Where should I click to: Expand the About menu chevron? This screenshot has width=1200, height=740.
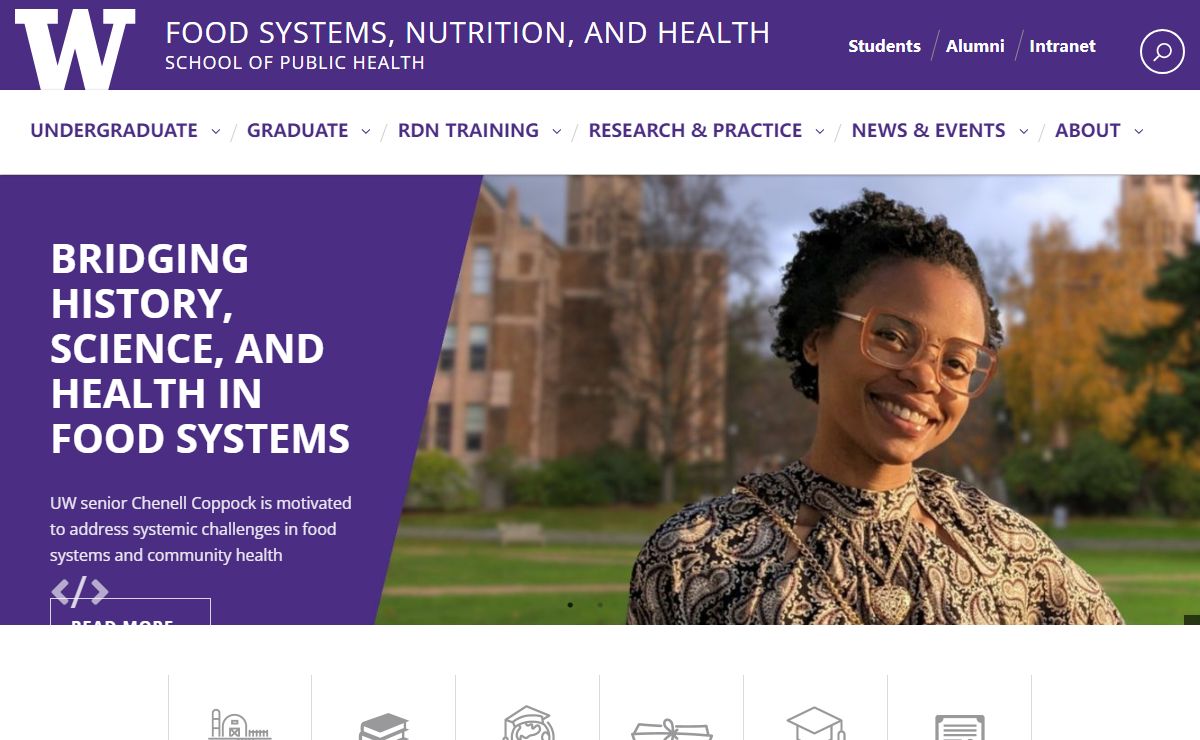coord(1139,131)
